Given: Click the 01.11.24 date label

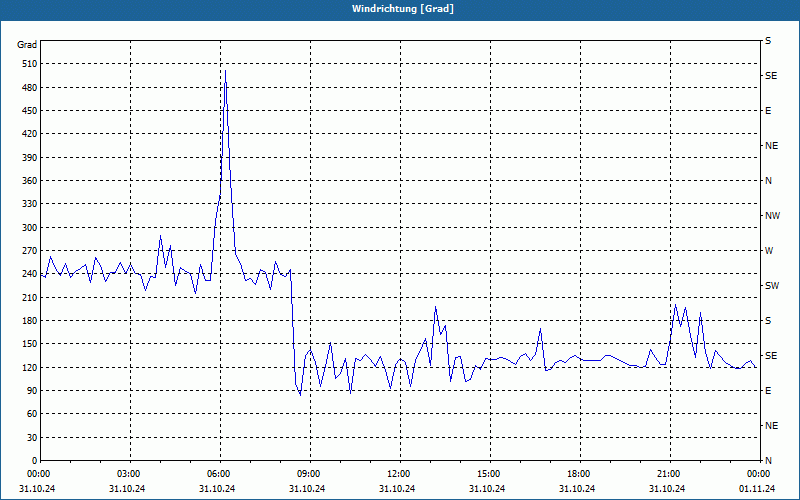Looking at the screenshot, I should (x=758, y=488).
